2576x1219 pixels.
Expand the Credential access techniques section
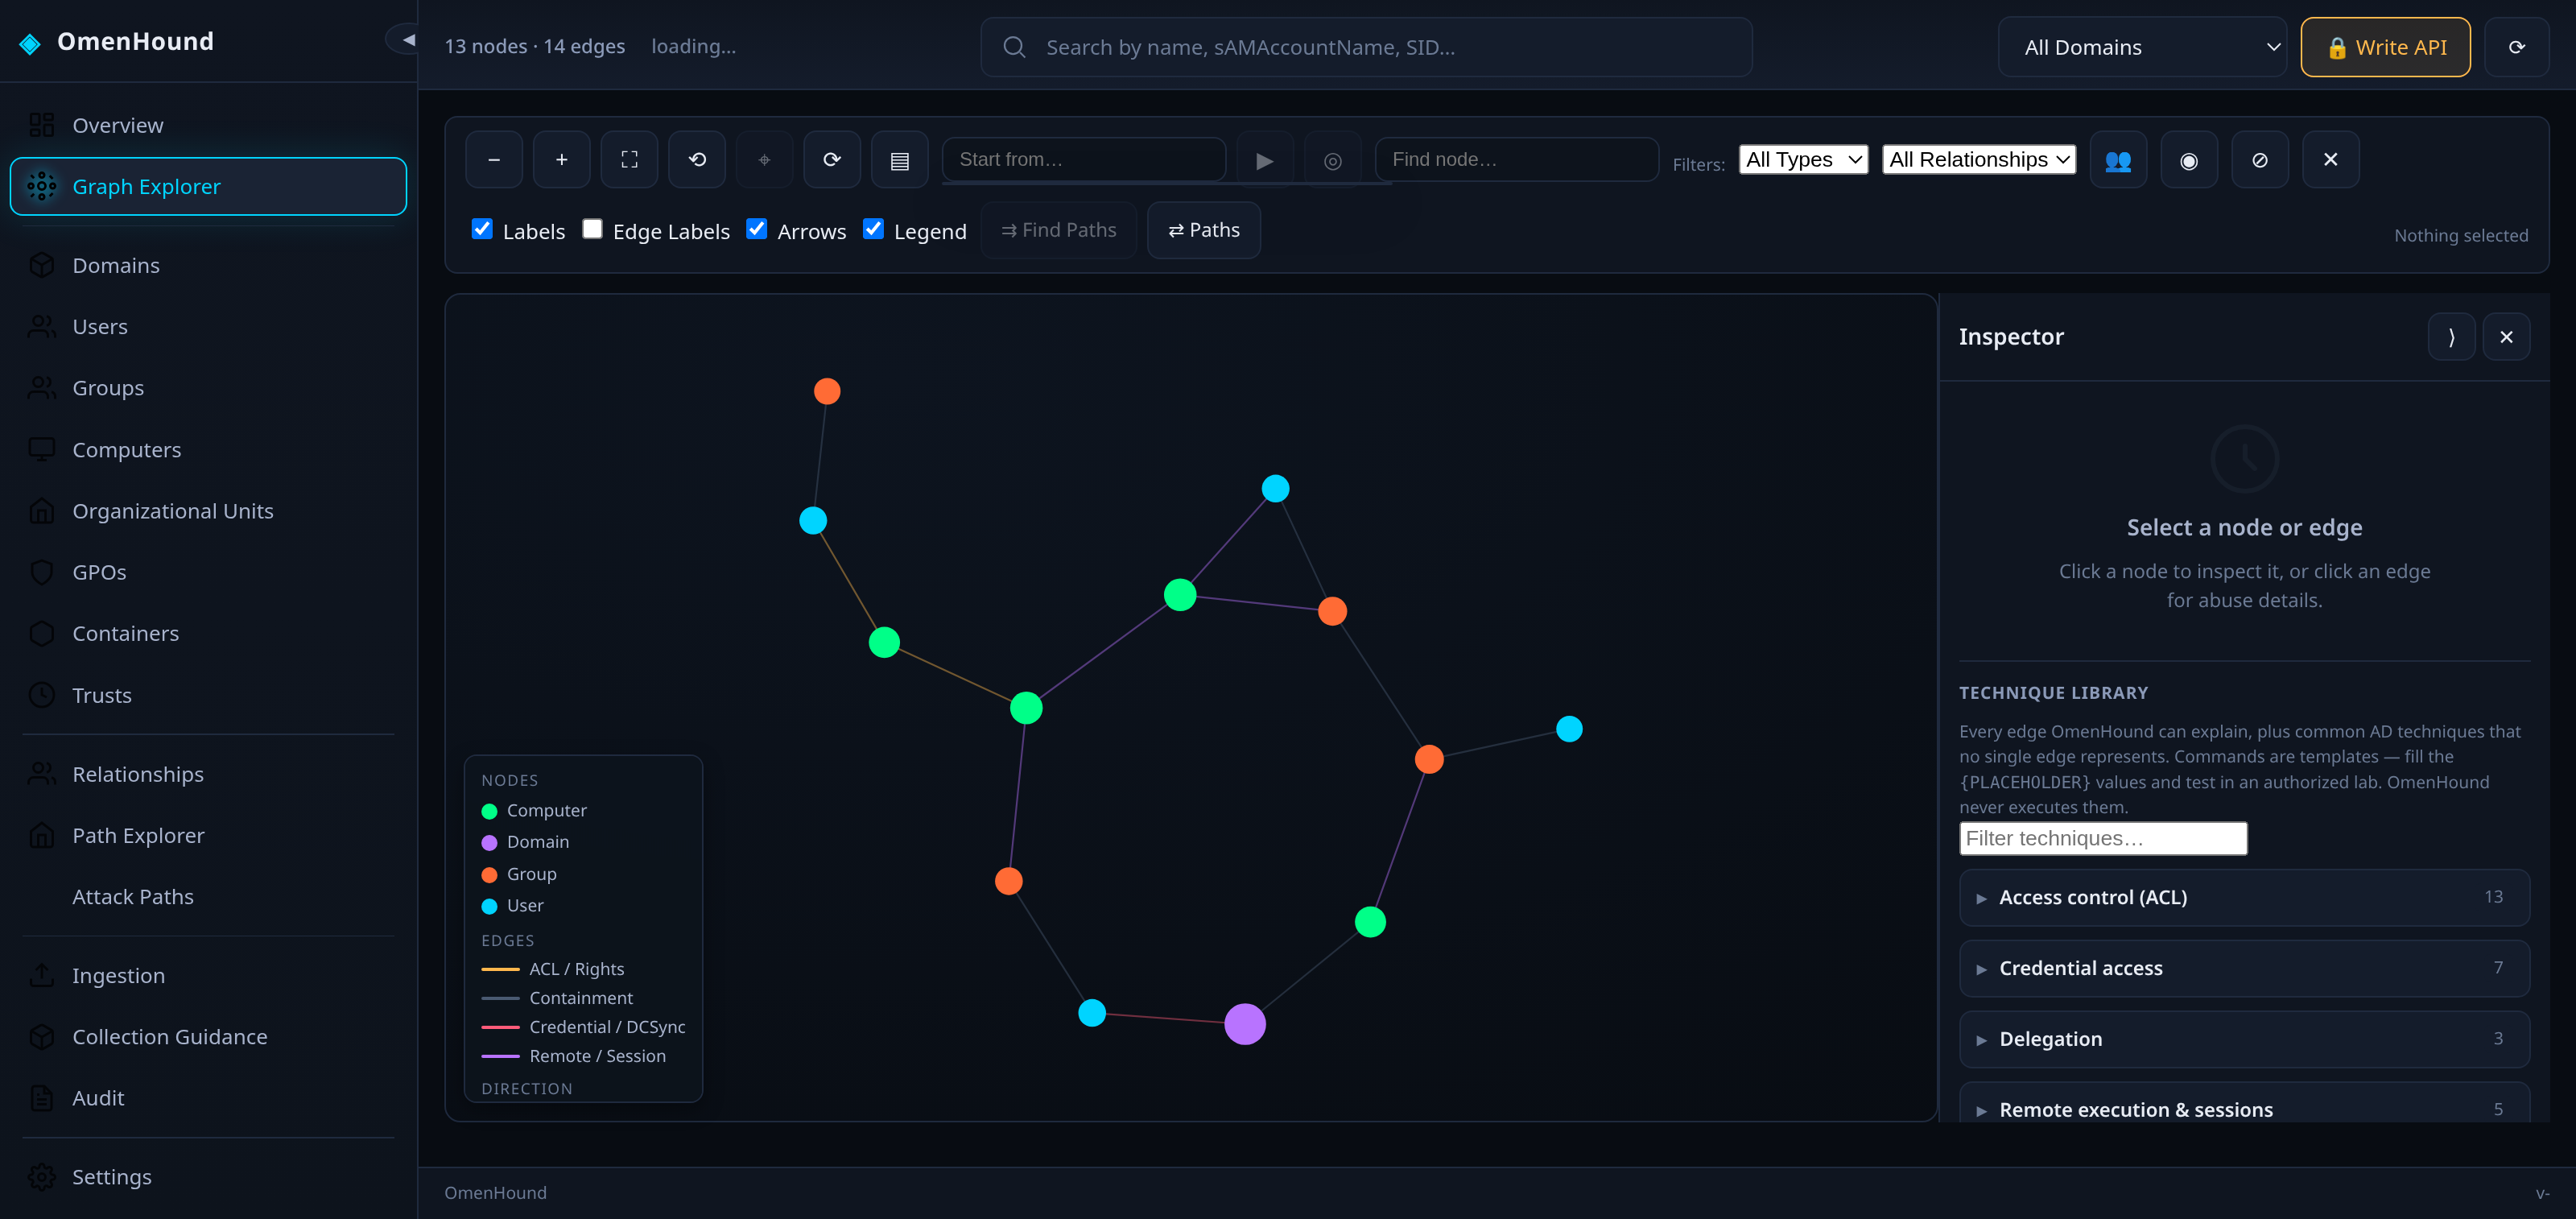point(2244,968)
